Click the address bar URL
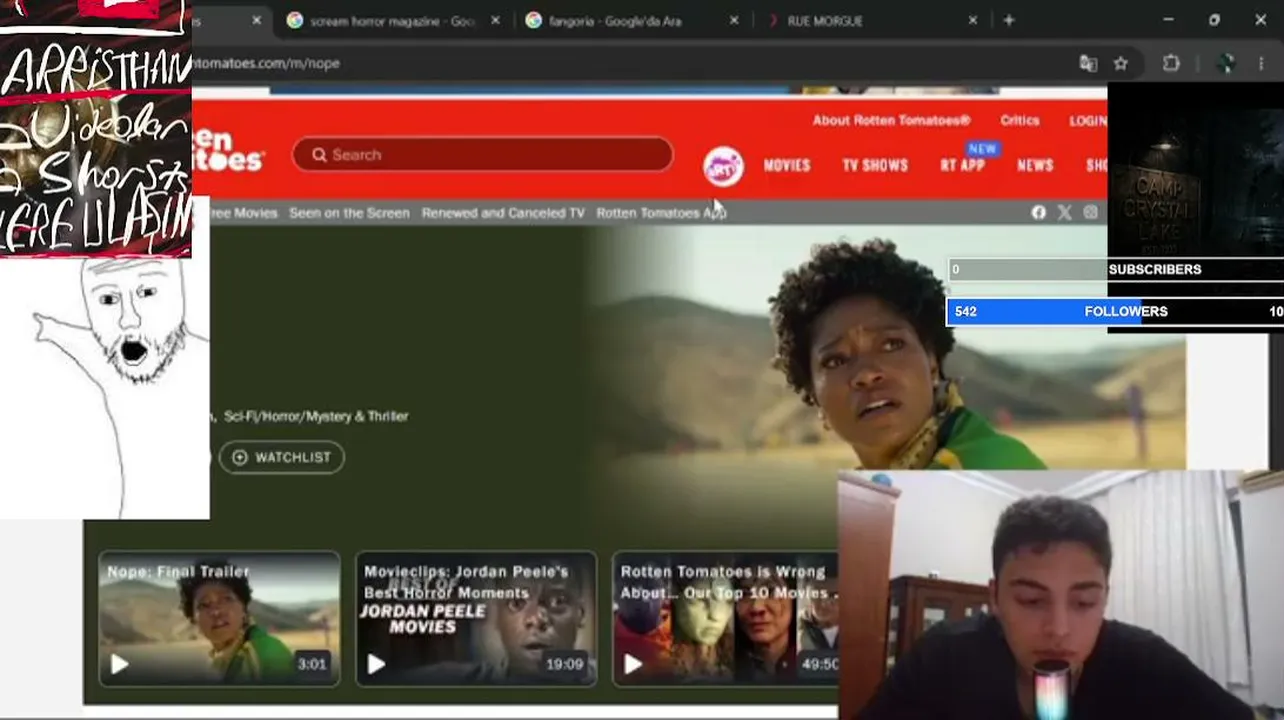This screenshot has width=1284, height=720. click(x=266, y=63)
